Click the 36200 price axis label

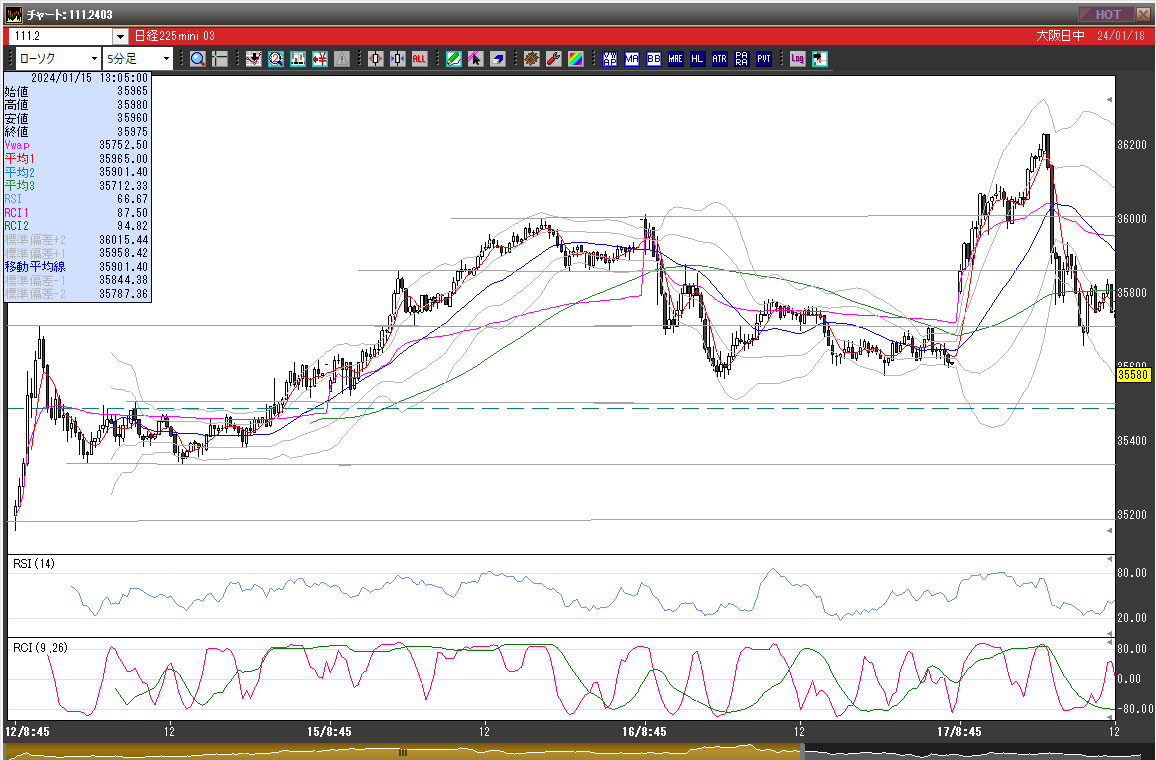[x=1132, y=145]
